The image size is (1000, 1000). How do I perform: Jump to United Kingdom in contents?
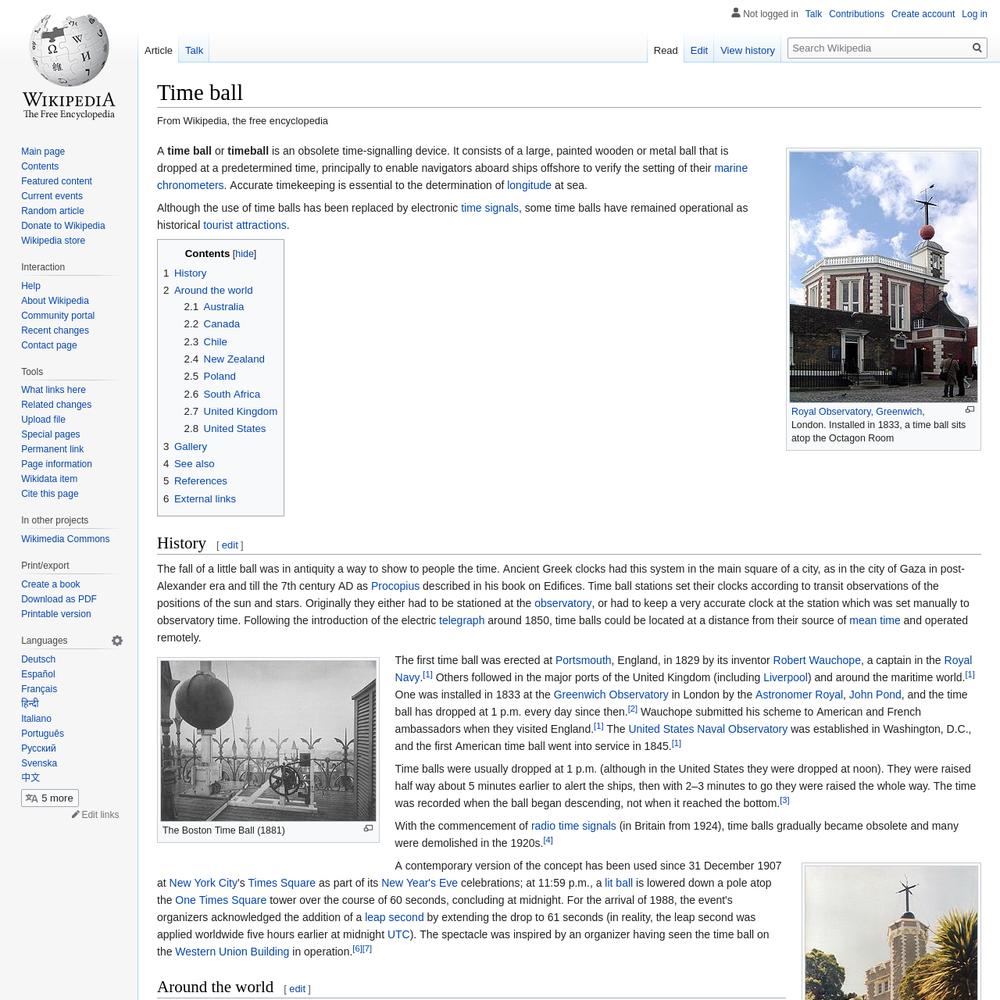click(x=240, y=411)
